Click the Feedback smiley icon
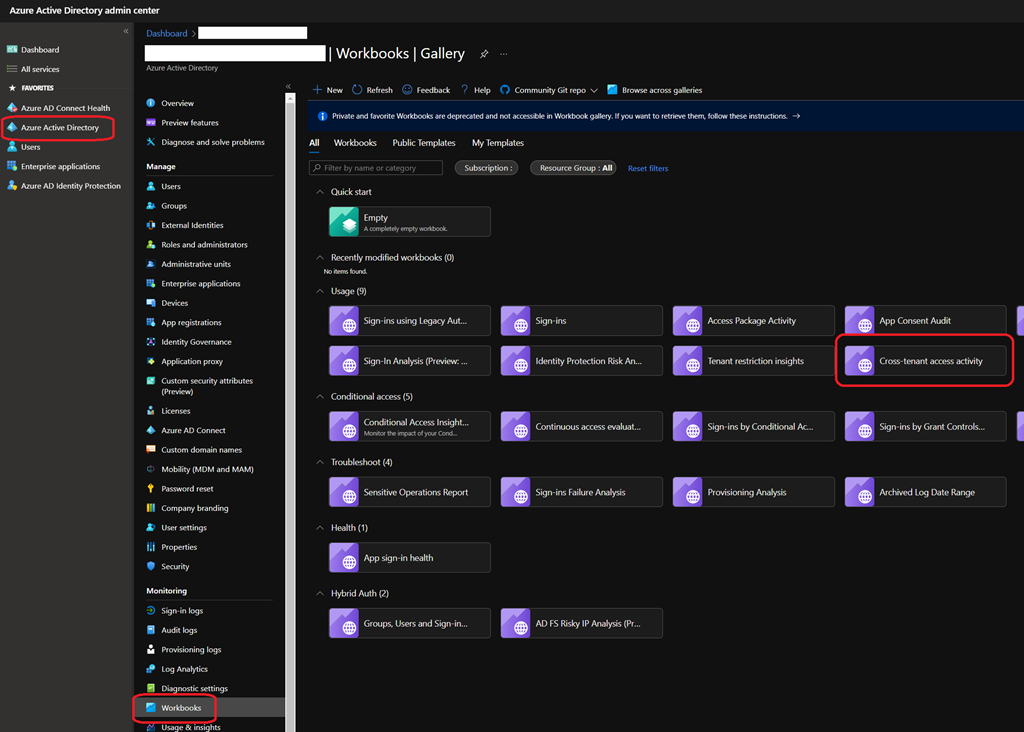The height and width of the screenshot is (732, 1024). tap(408, 90)
